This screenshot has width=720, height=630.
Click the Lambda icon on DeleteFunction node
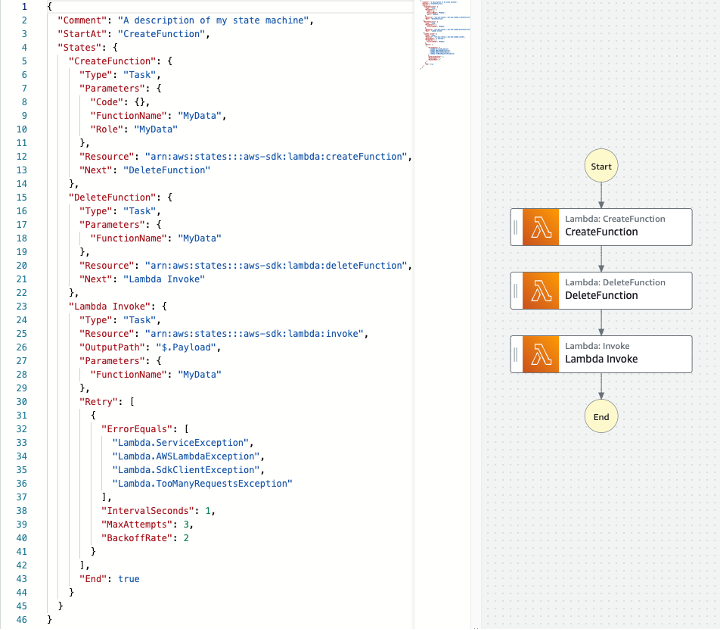[540, 291]
